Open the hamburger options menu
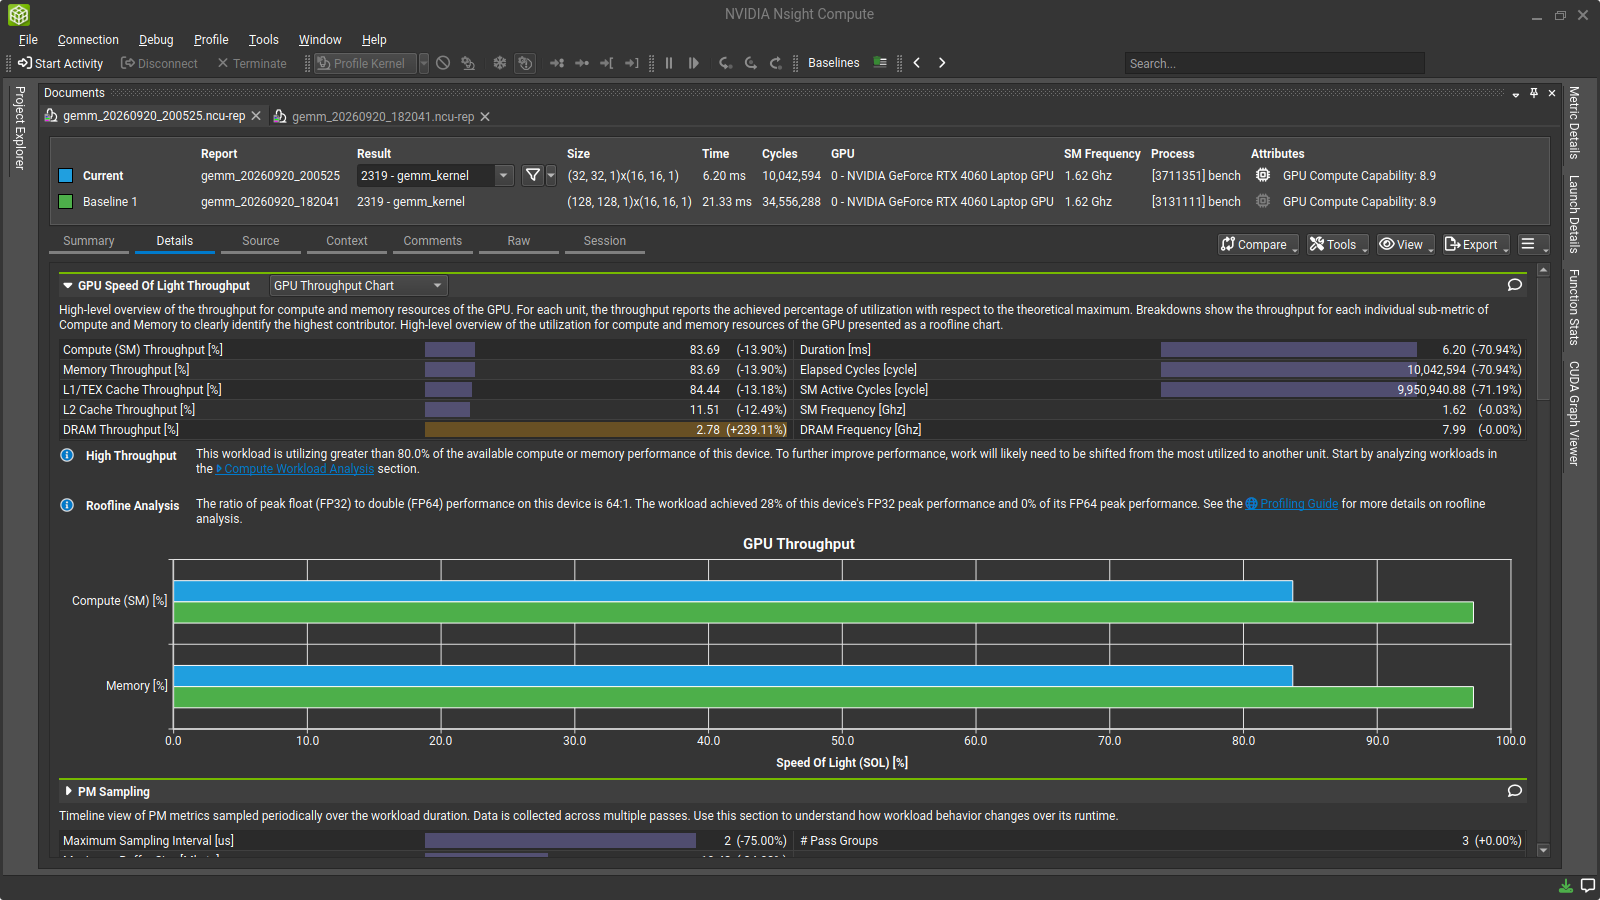This screenshot has width=1600, height=900. 1533,244
